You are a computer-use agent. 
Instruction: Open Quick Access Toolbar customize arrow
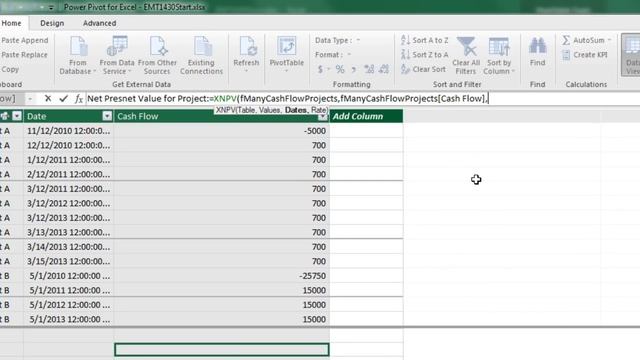point(51,7)
